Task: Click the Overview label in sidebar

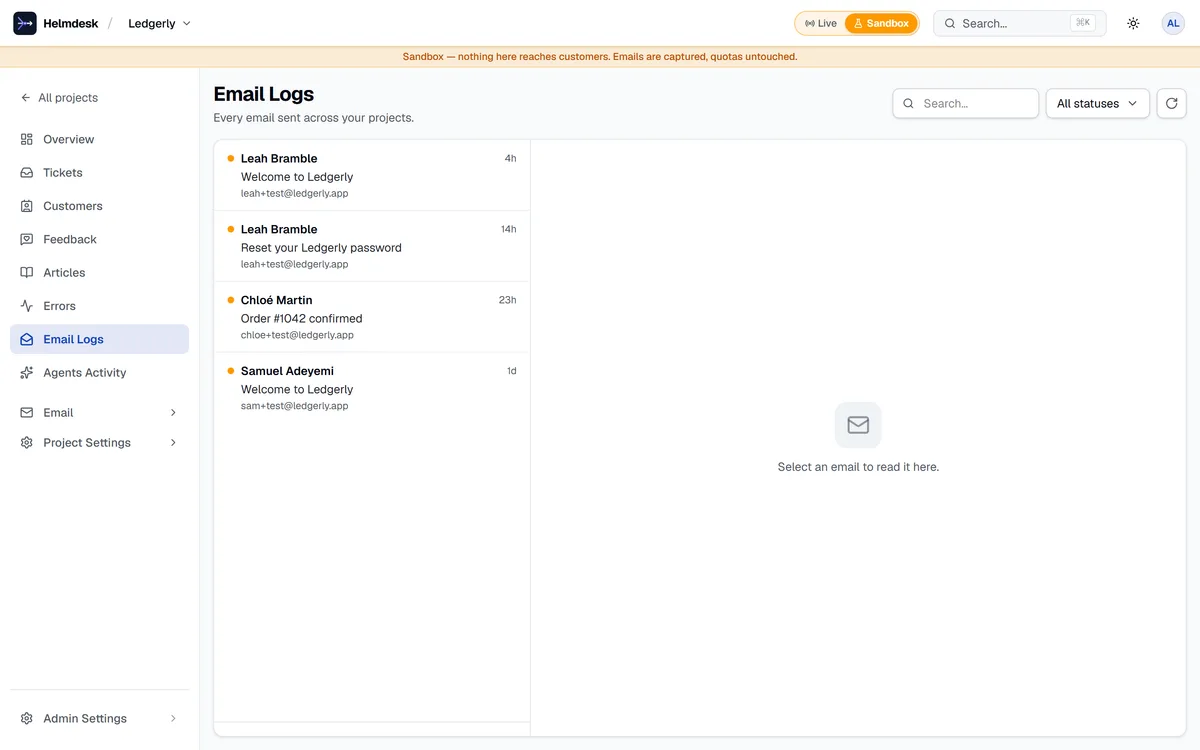Action: click(69, 139)
